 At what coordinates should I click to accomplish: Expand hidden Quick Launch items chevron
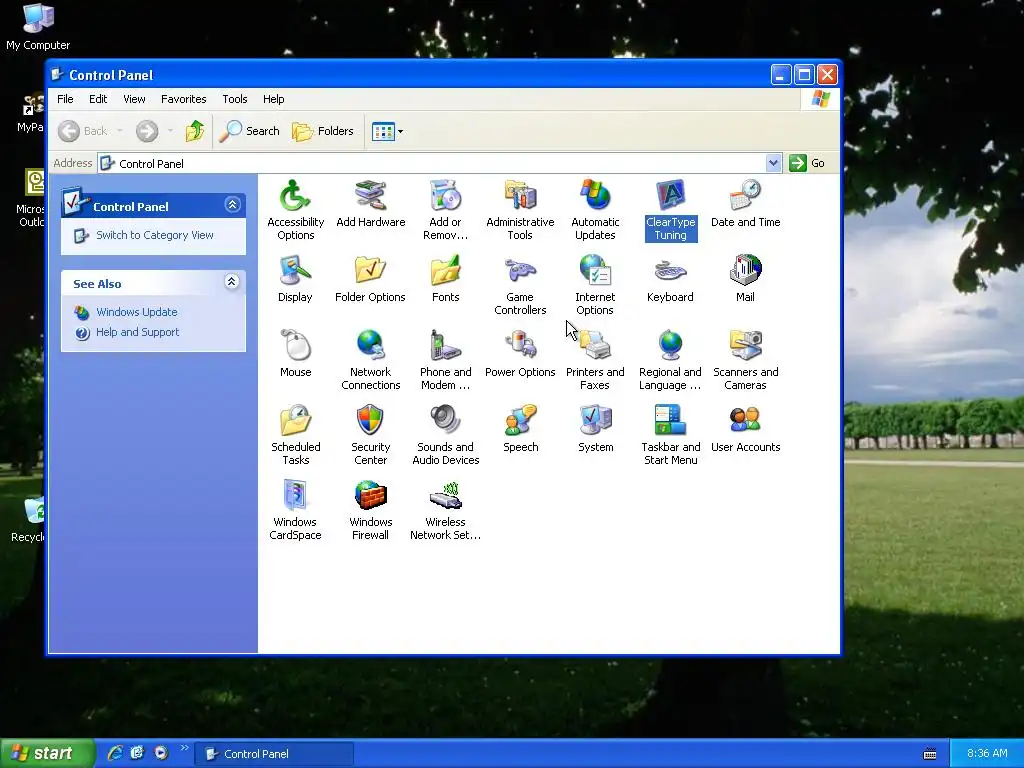click(184, 748)
